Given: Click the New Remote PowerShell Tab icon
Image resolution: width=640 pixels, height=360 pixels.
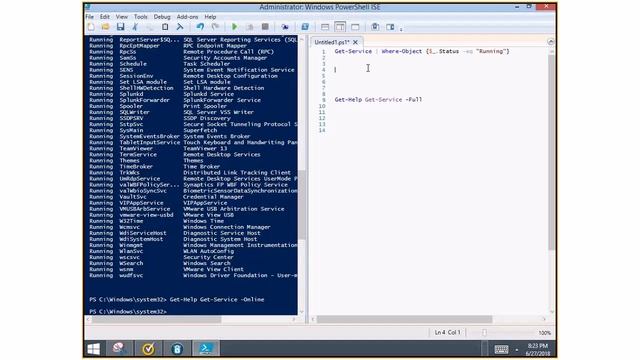Looking at the screenshot, I should point(285,27).
